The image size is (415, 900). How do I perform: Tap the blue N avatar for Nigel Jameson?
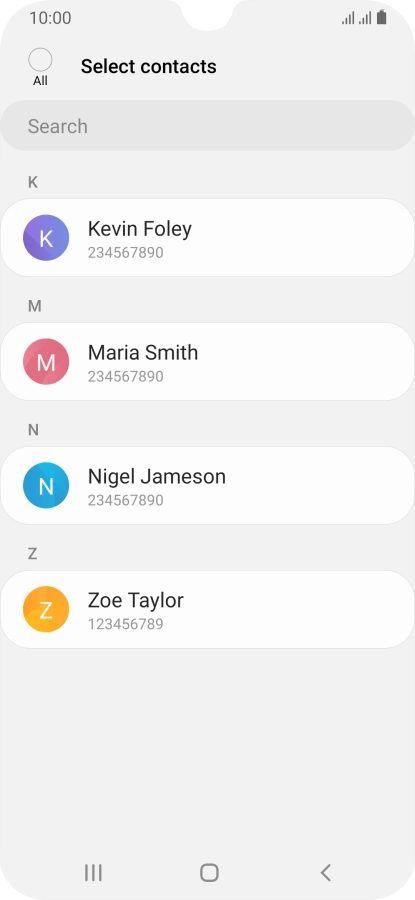tap(46, 486)
